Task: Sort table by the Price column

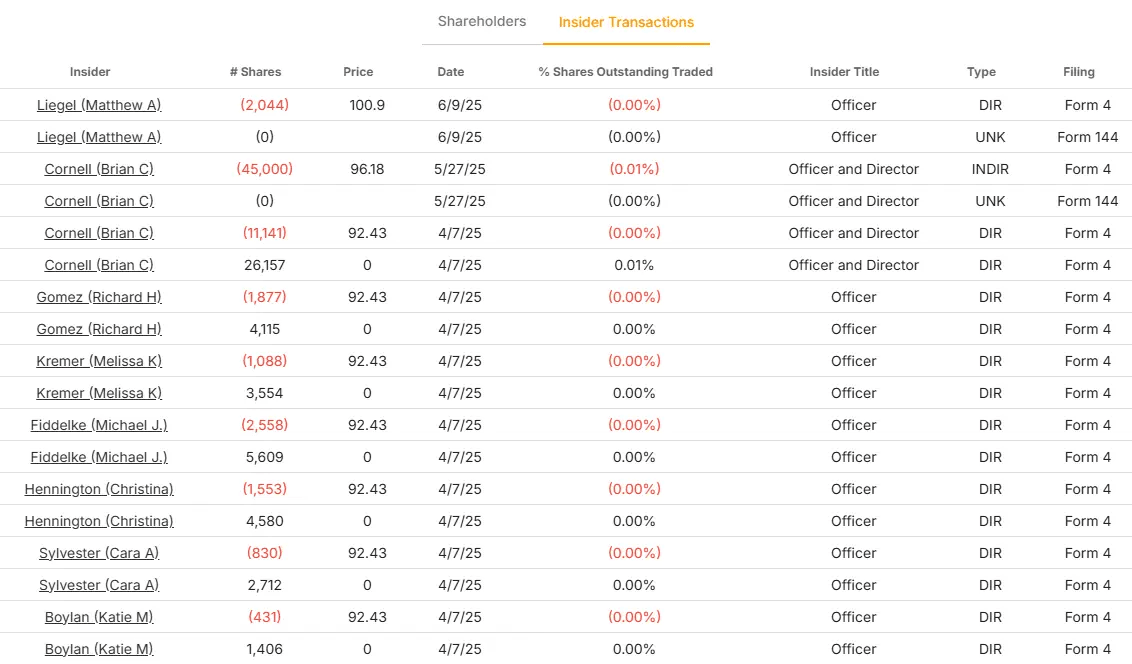Action: 358,72
